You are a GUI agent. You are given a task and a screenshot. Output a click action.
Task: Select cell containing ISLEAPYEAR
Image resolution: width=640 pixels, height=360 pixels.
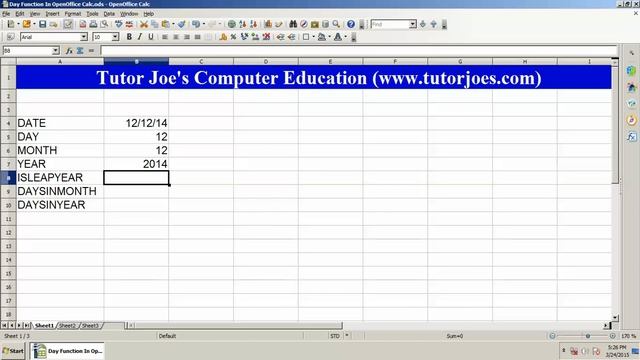(x=60, y=178)
